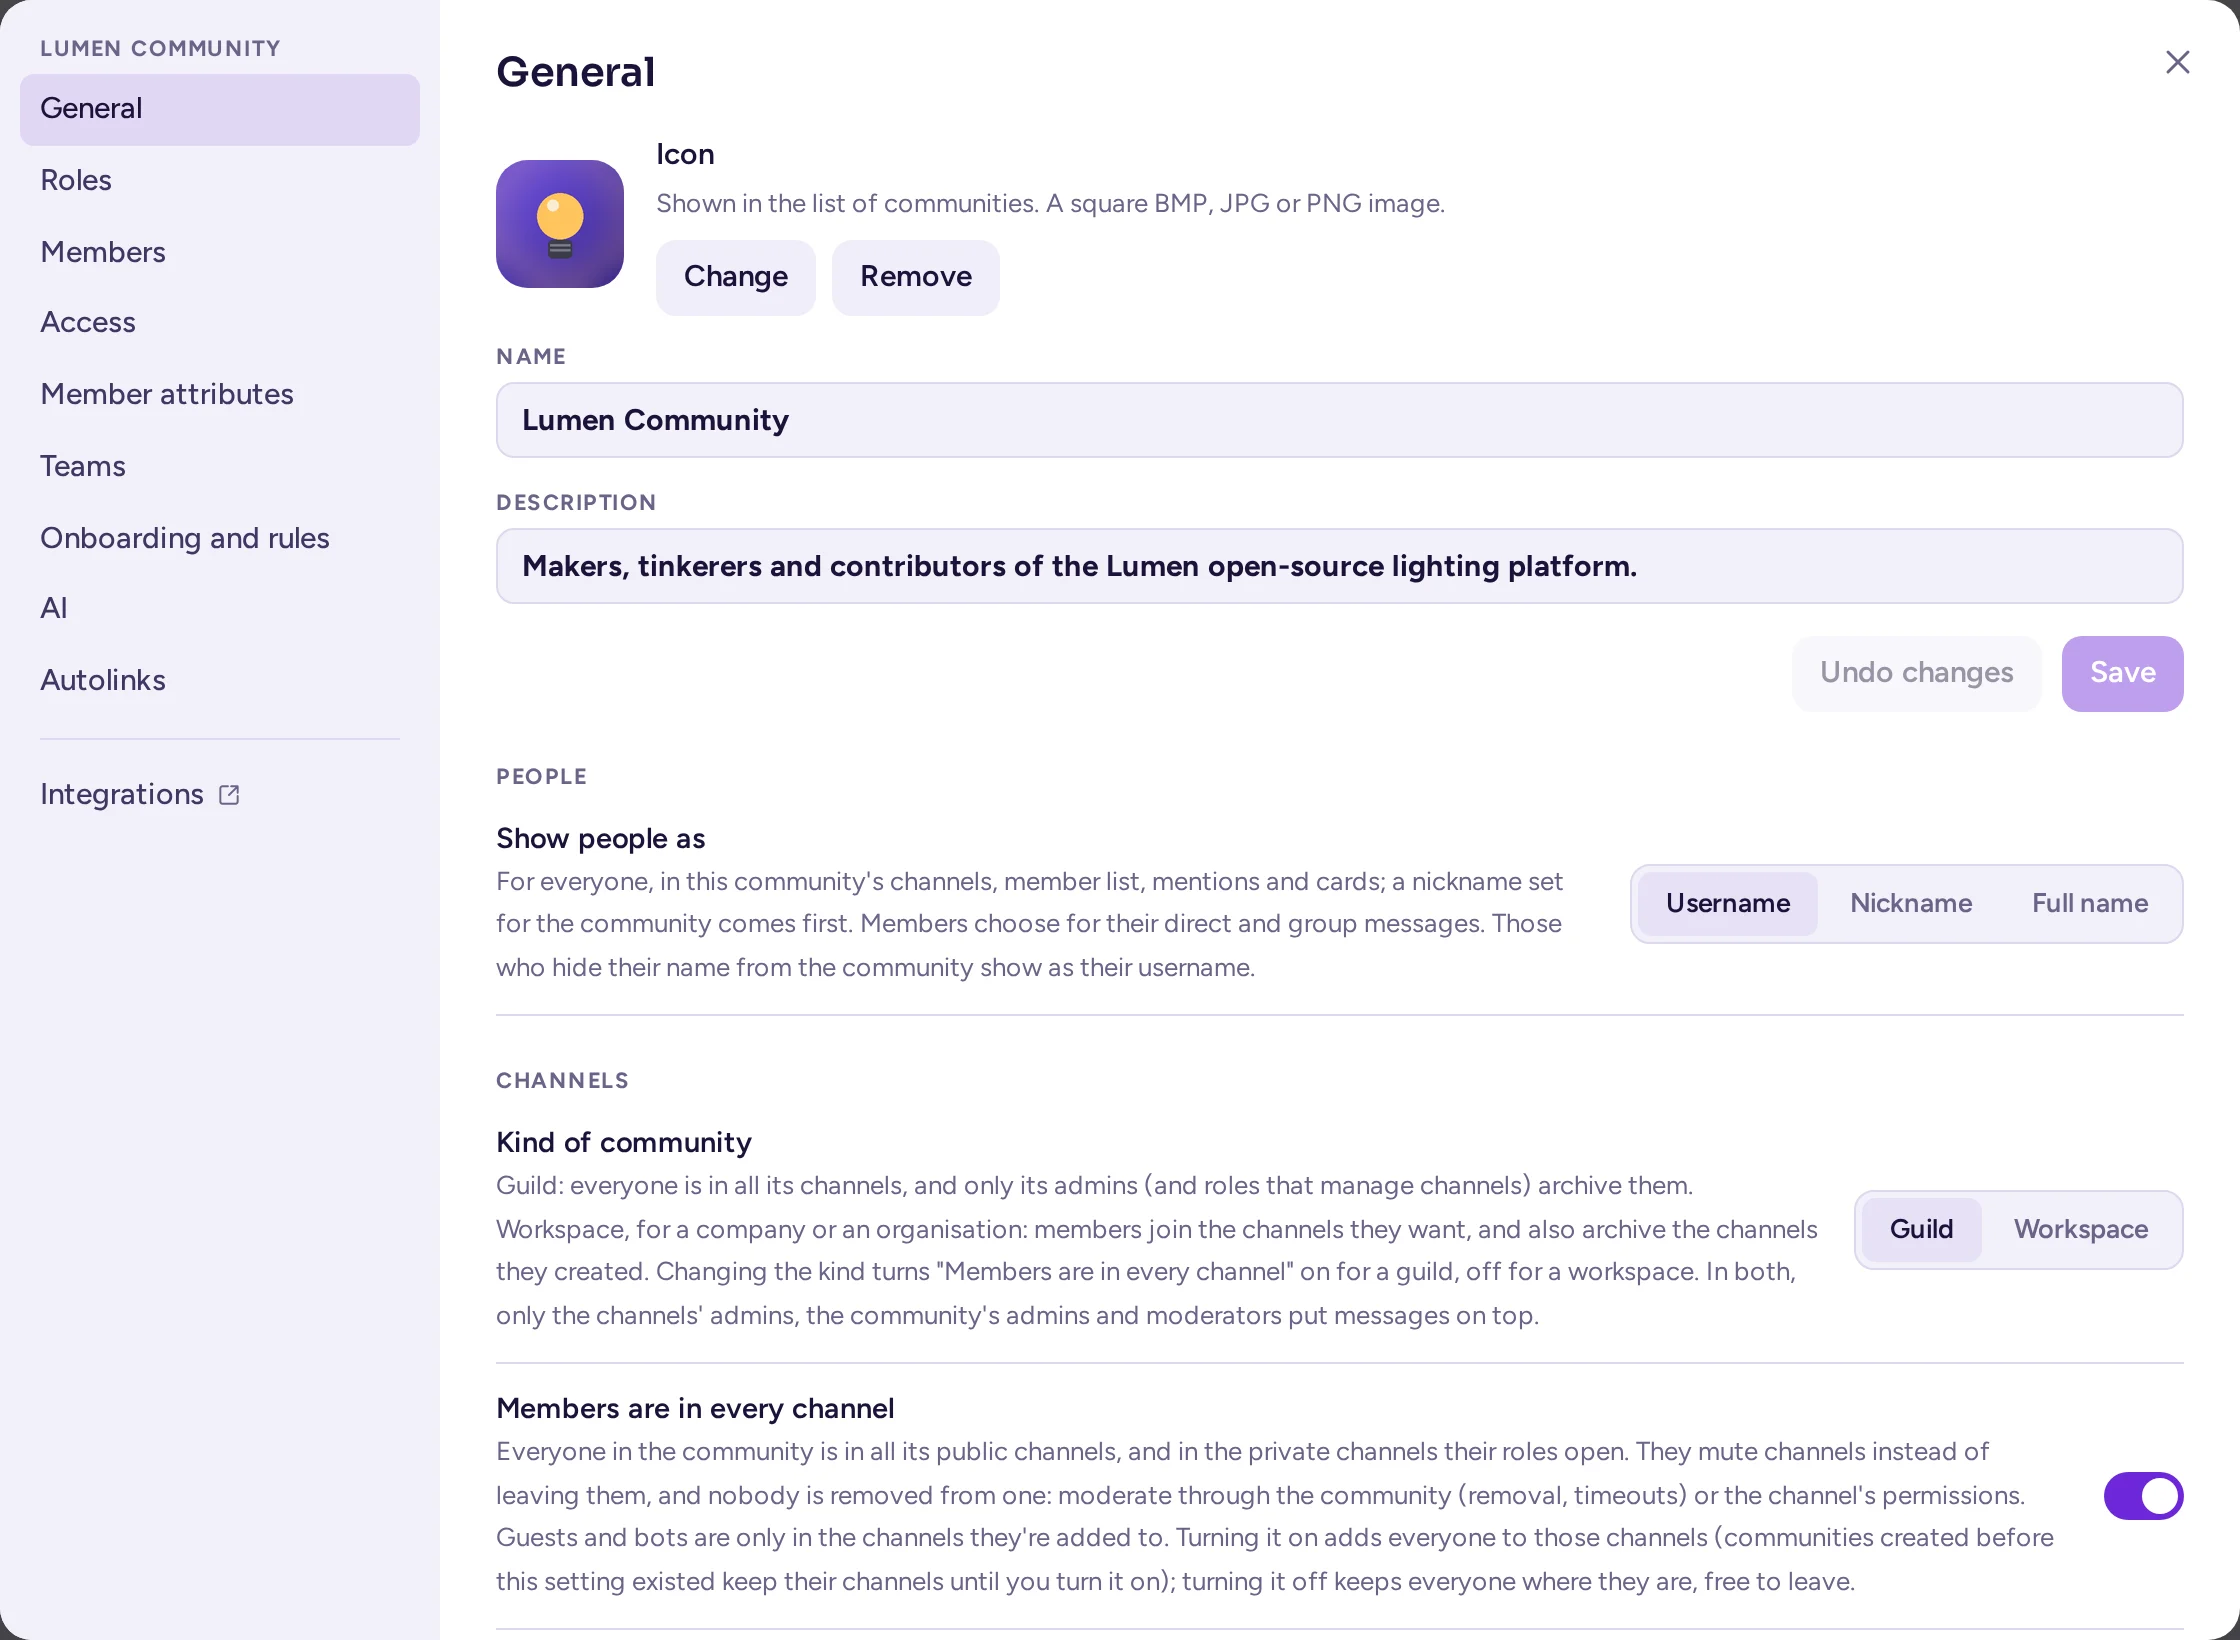2240x1640 pixels.
Task: Click Remove icon button
Action: tap(916, 277)
